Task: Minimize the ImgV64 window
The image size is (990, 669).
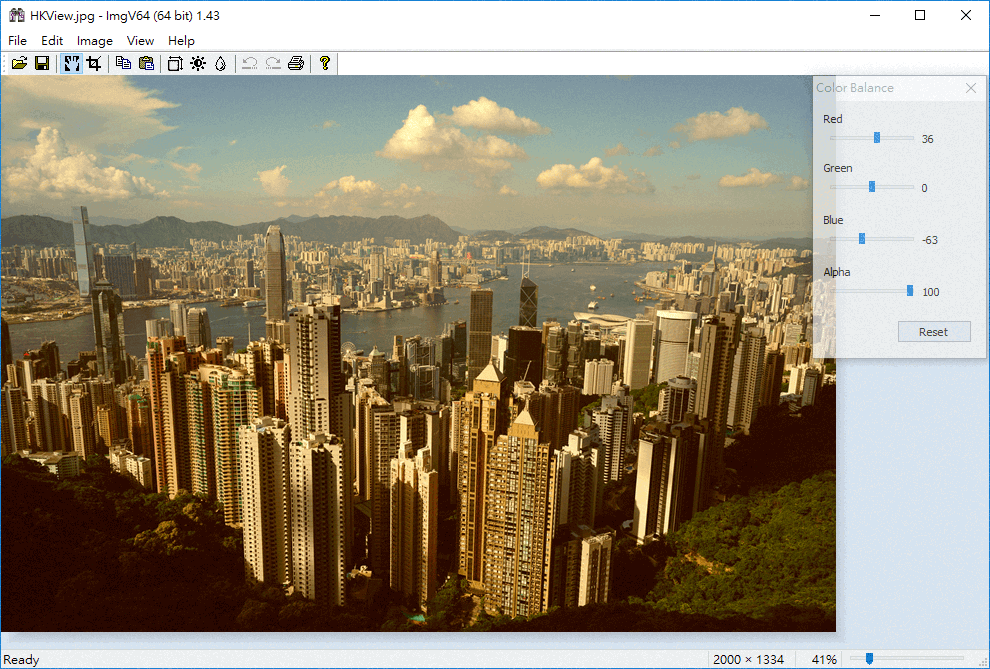Action: pyautogui.click(x=874, y=15)
